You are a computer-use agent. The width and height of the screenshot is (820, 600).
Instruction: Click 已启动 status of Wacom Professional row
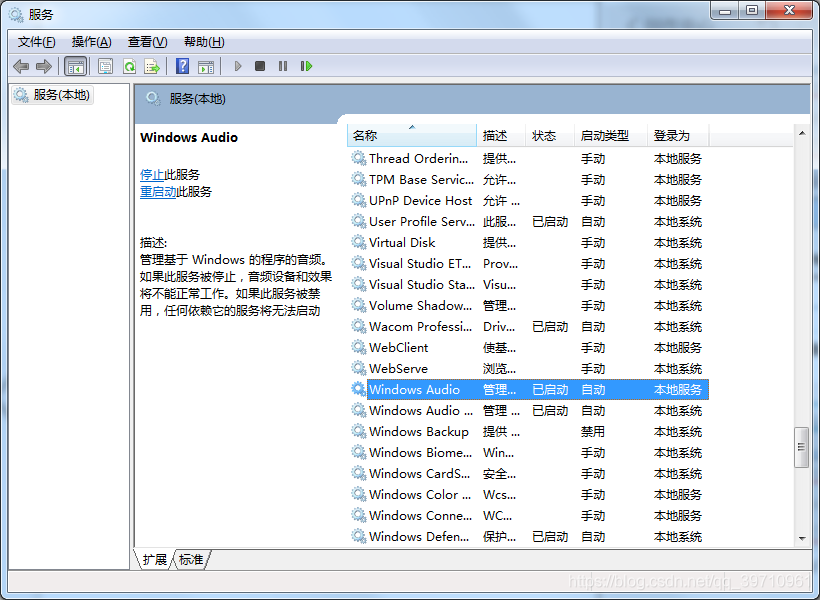click(550, 326)
